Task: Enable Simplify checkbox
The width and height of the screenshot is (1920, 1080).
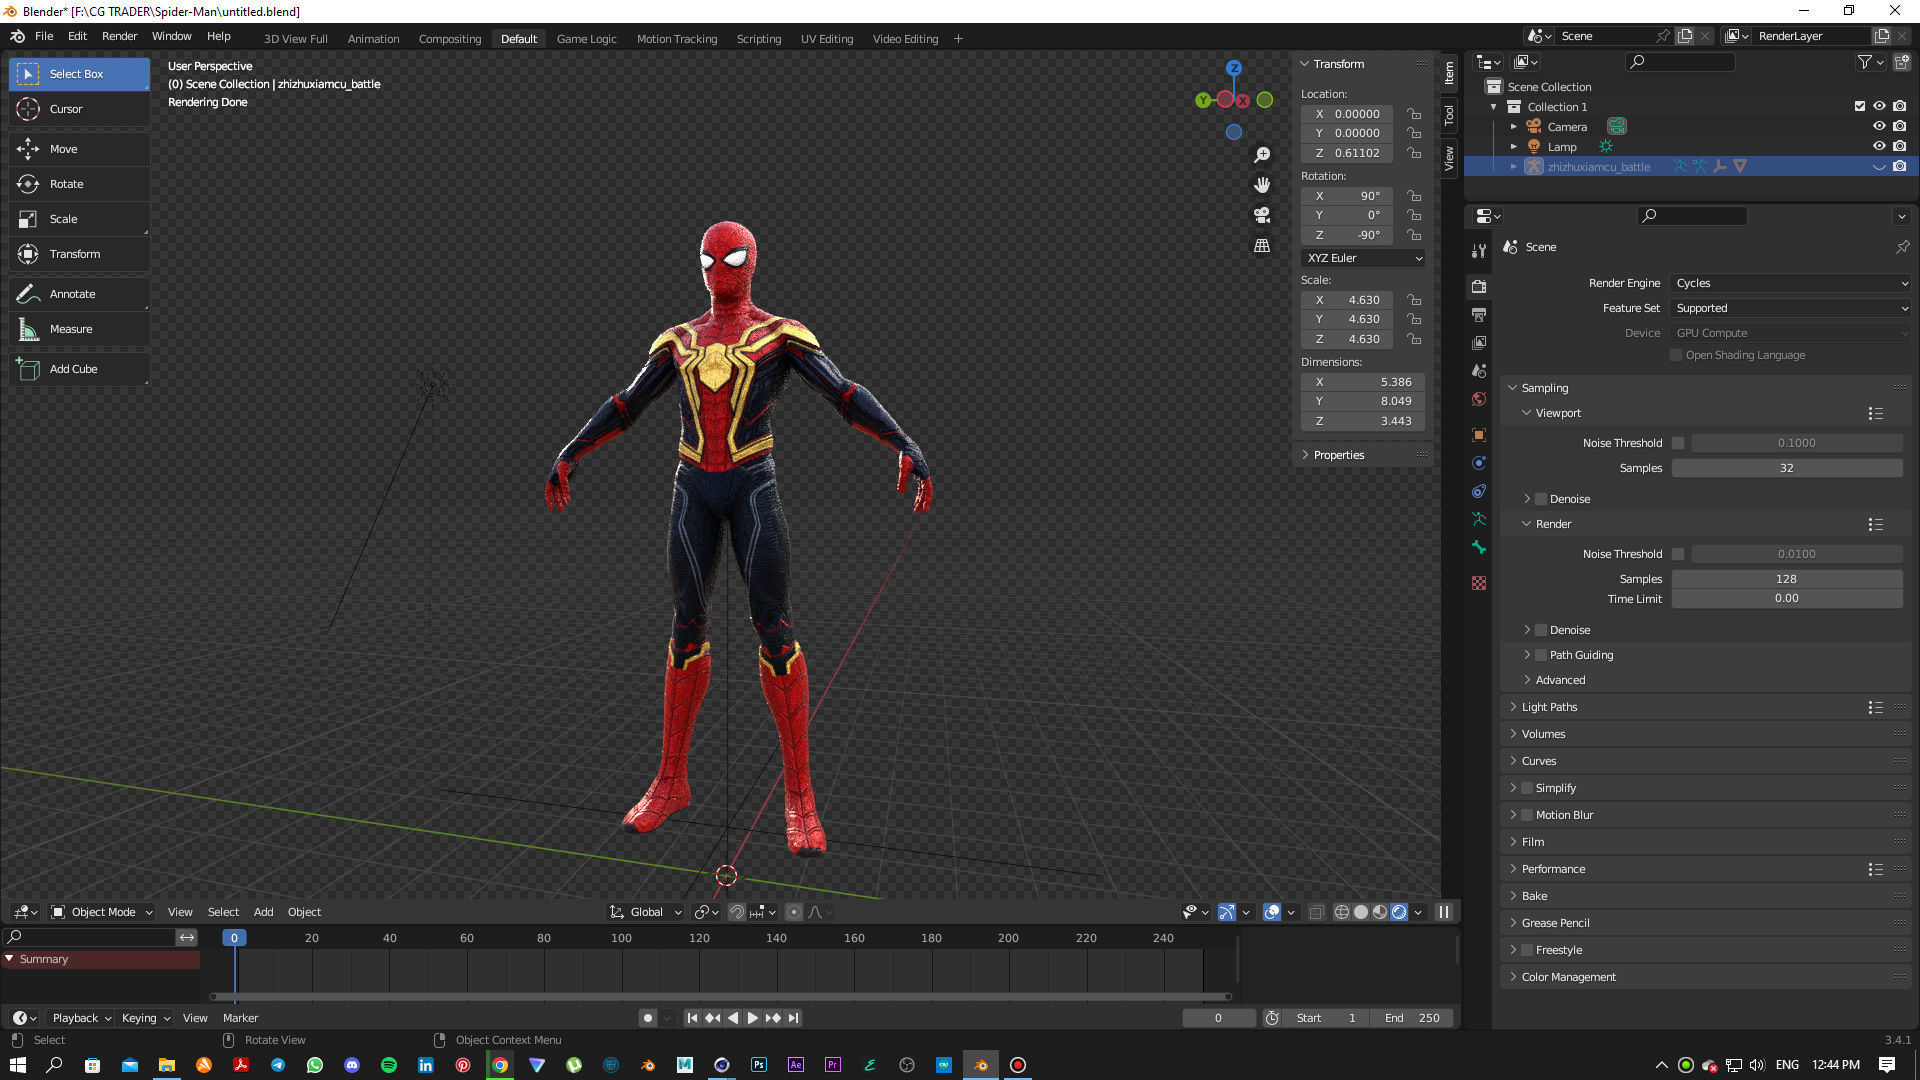Action: [1527, 788]
